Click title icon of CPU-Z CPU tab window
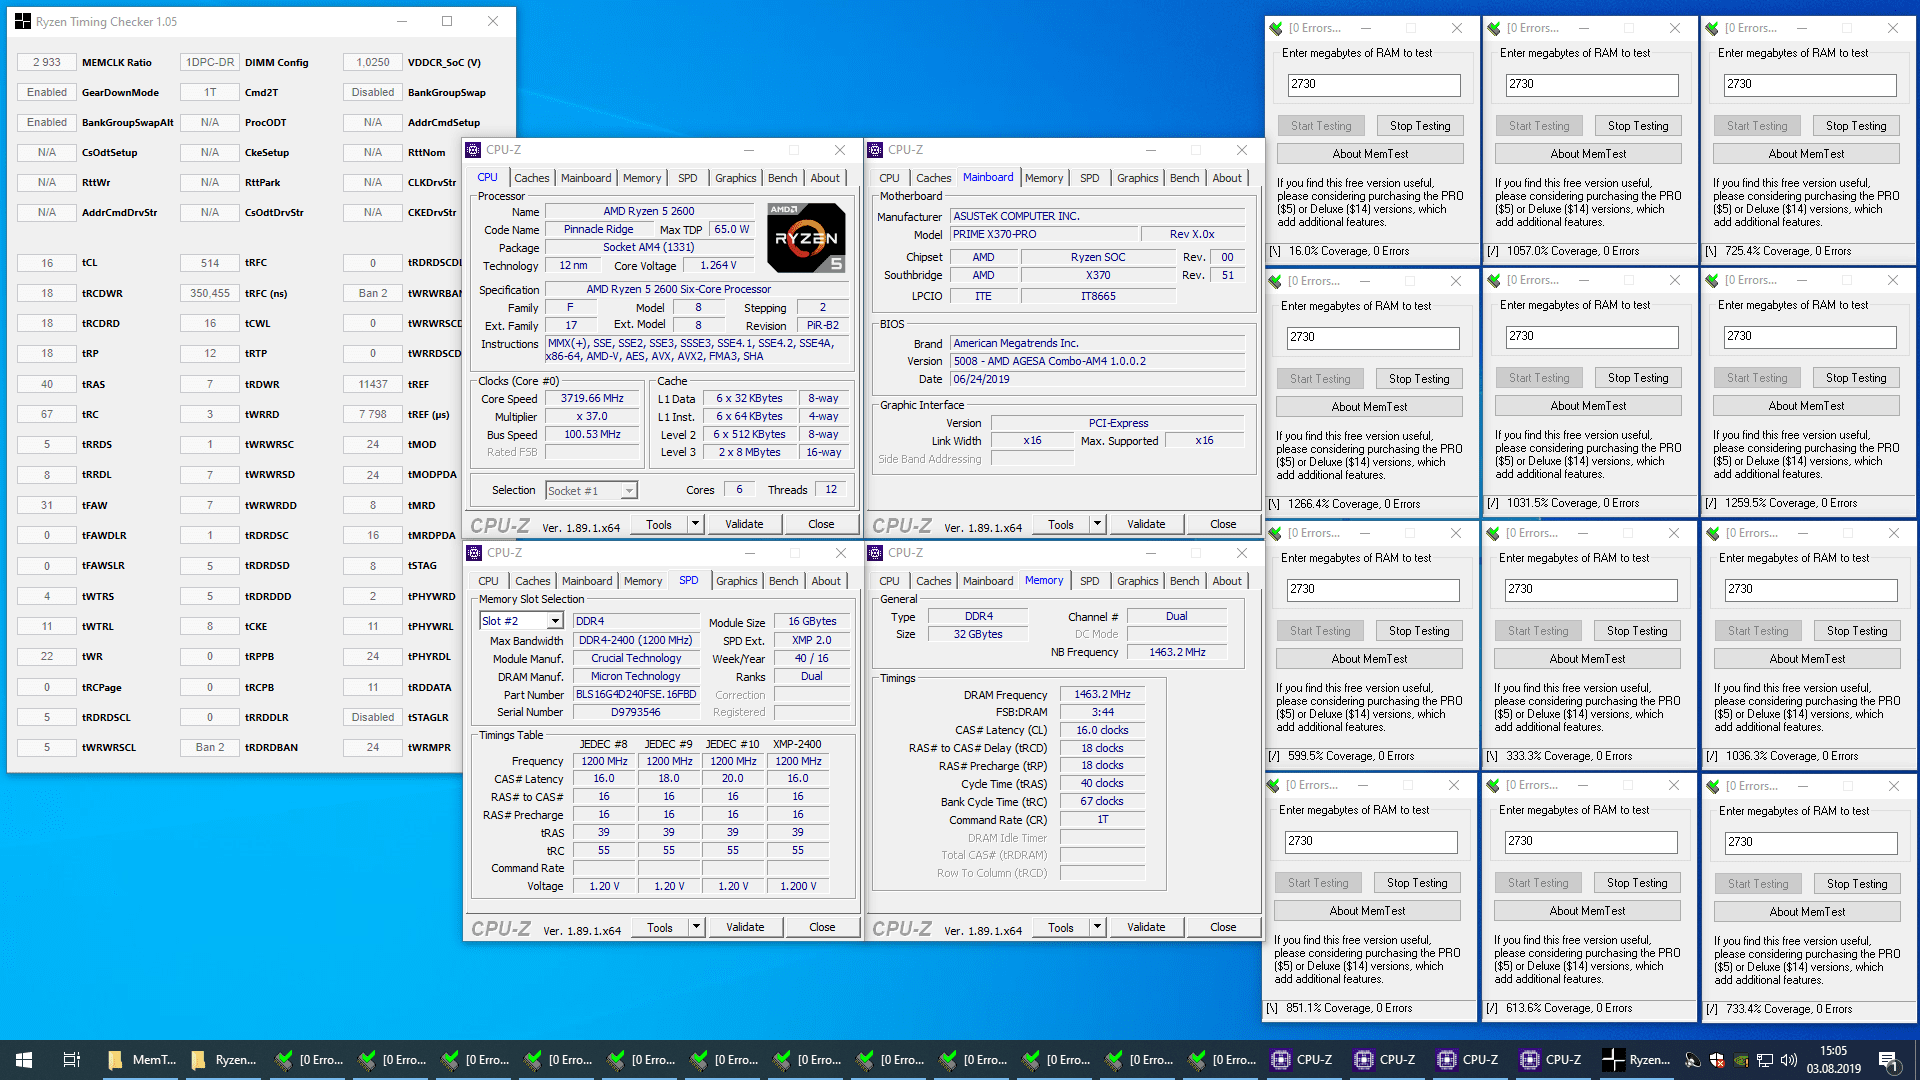 point(473,150)
